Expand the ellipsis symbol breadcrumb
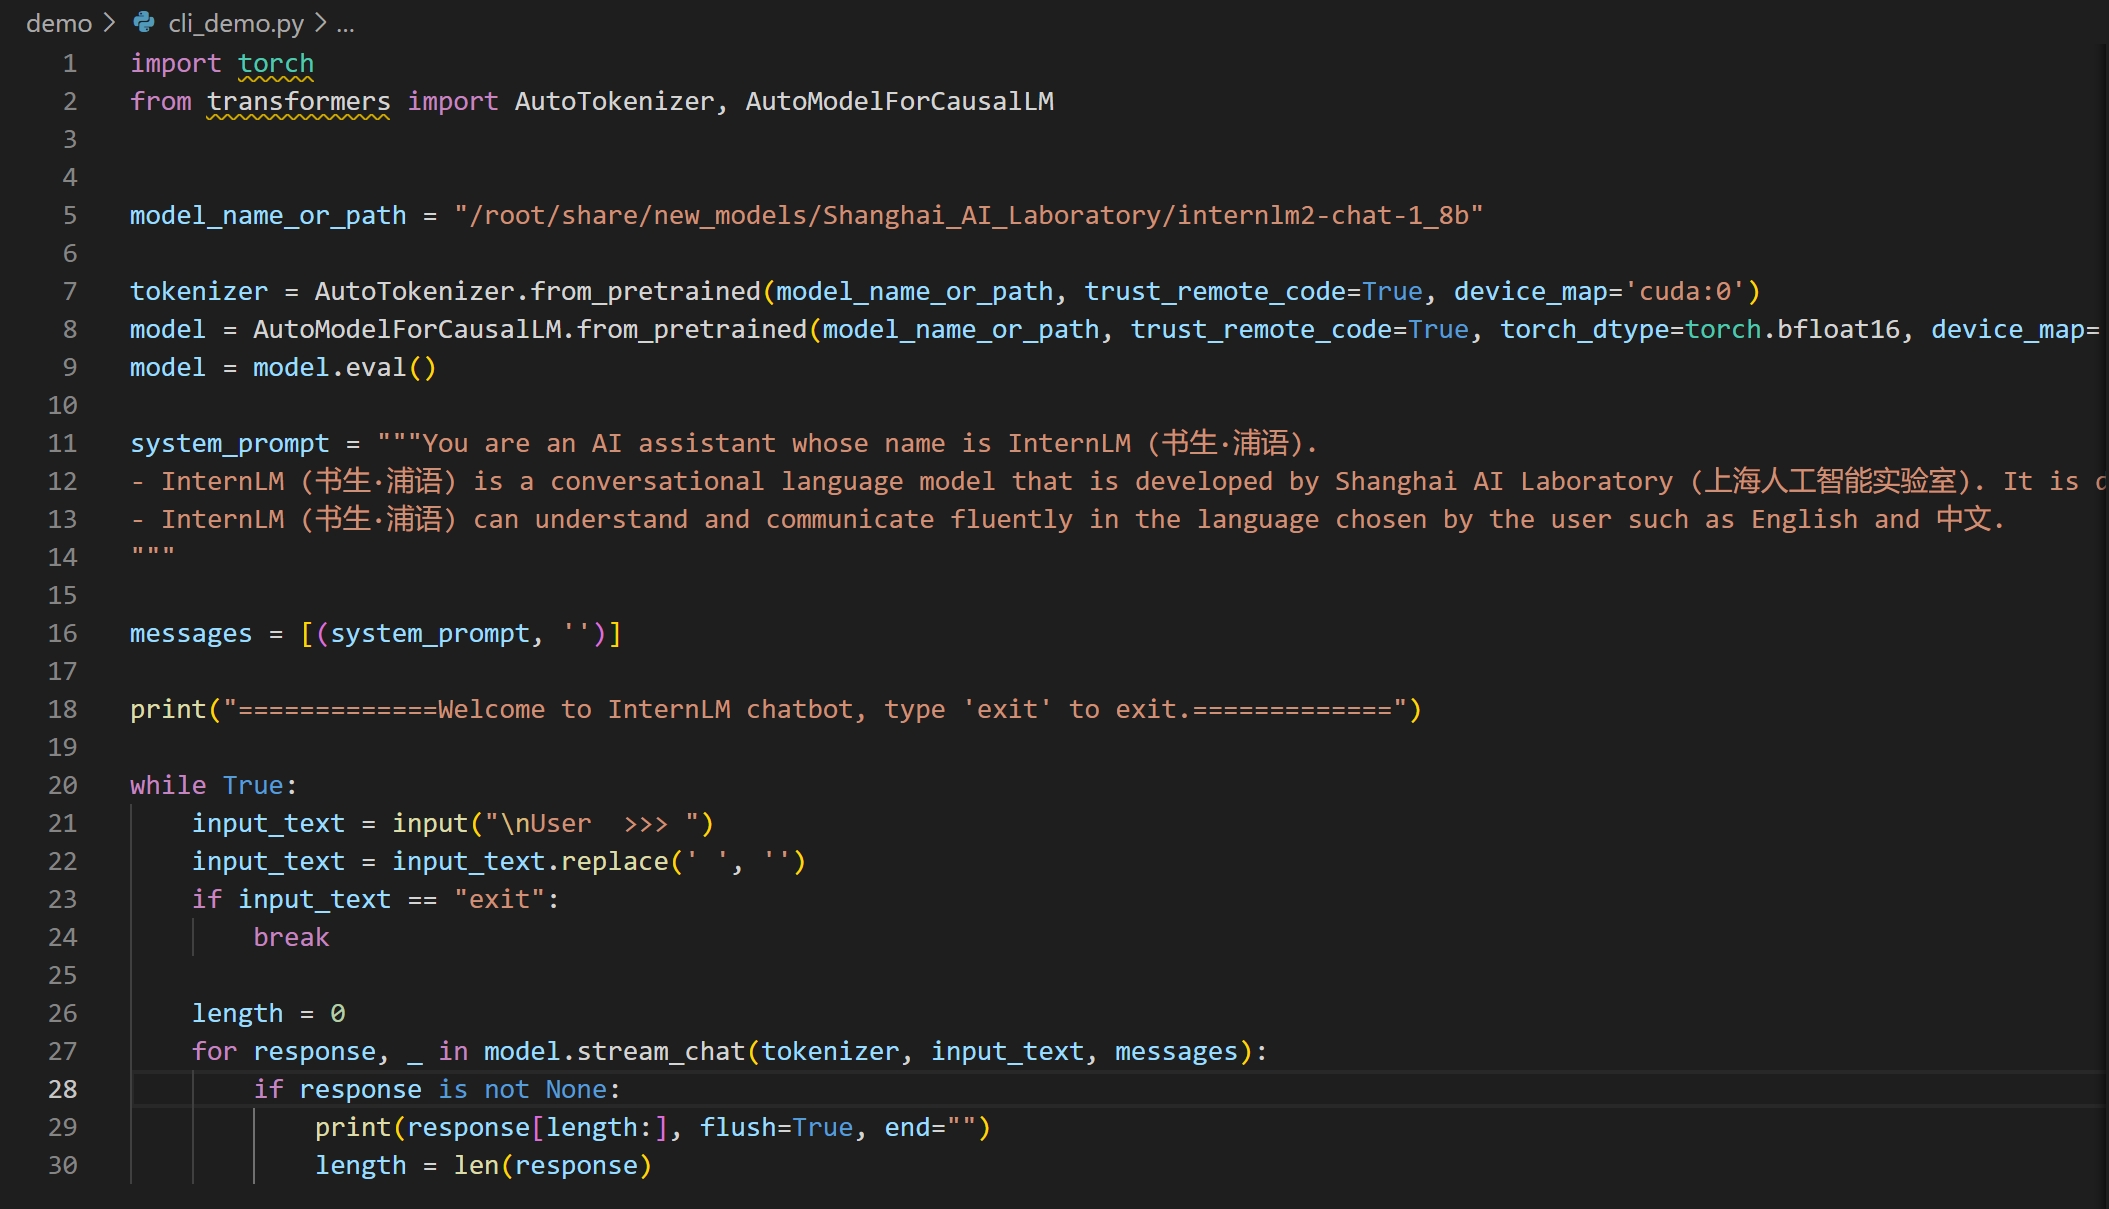This screenshot has height=1209, width=2109. click(x=345, y=23)
